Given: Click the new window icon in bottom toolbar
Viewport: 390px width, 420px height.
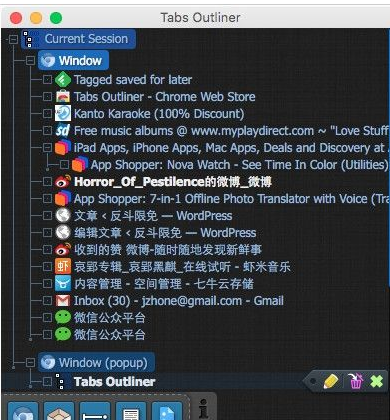Looking at the screenshot, I should (23, 411).
